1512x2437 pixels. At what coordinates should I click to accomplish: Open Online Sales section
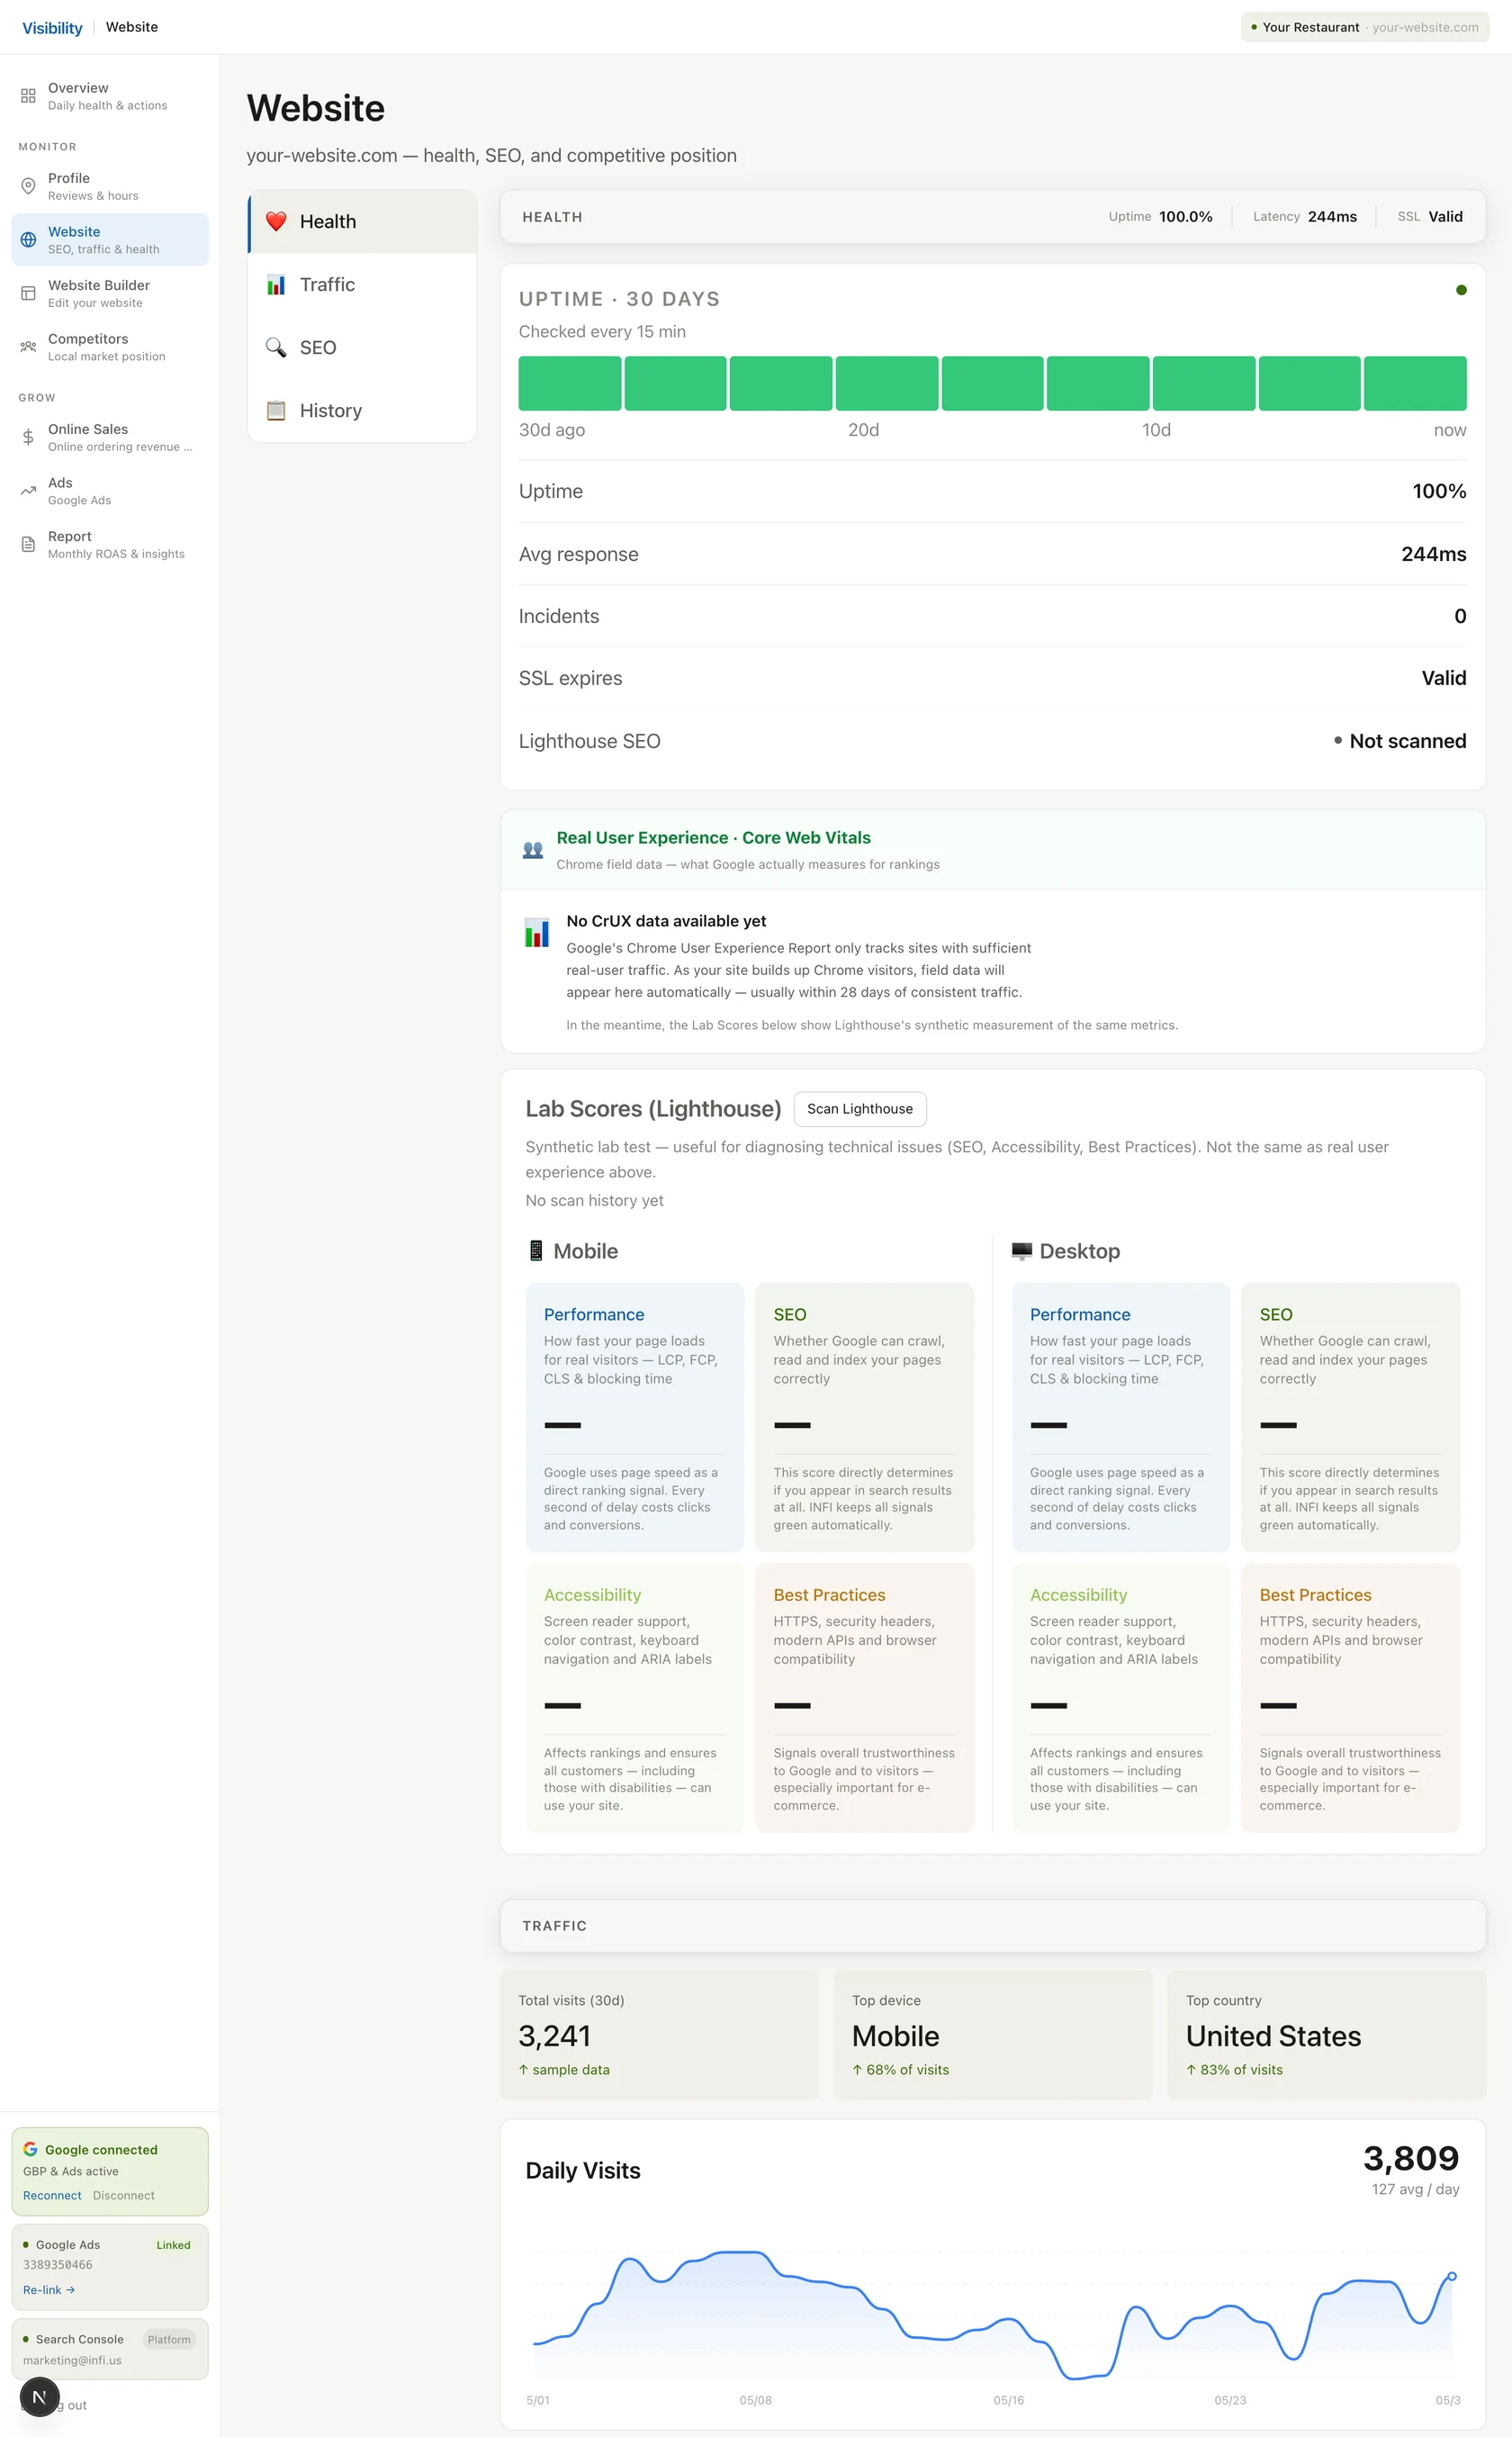[110, 437]
